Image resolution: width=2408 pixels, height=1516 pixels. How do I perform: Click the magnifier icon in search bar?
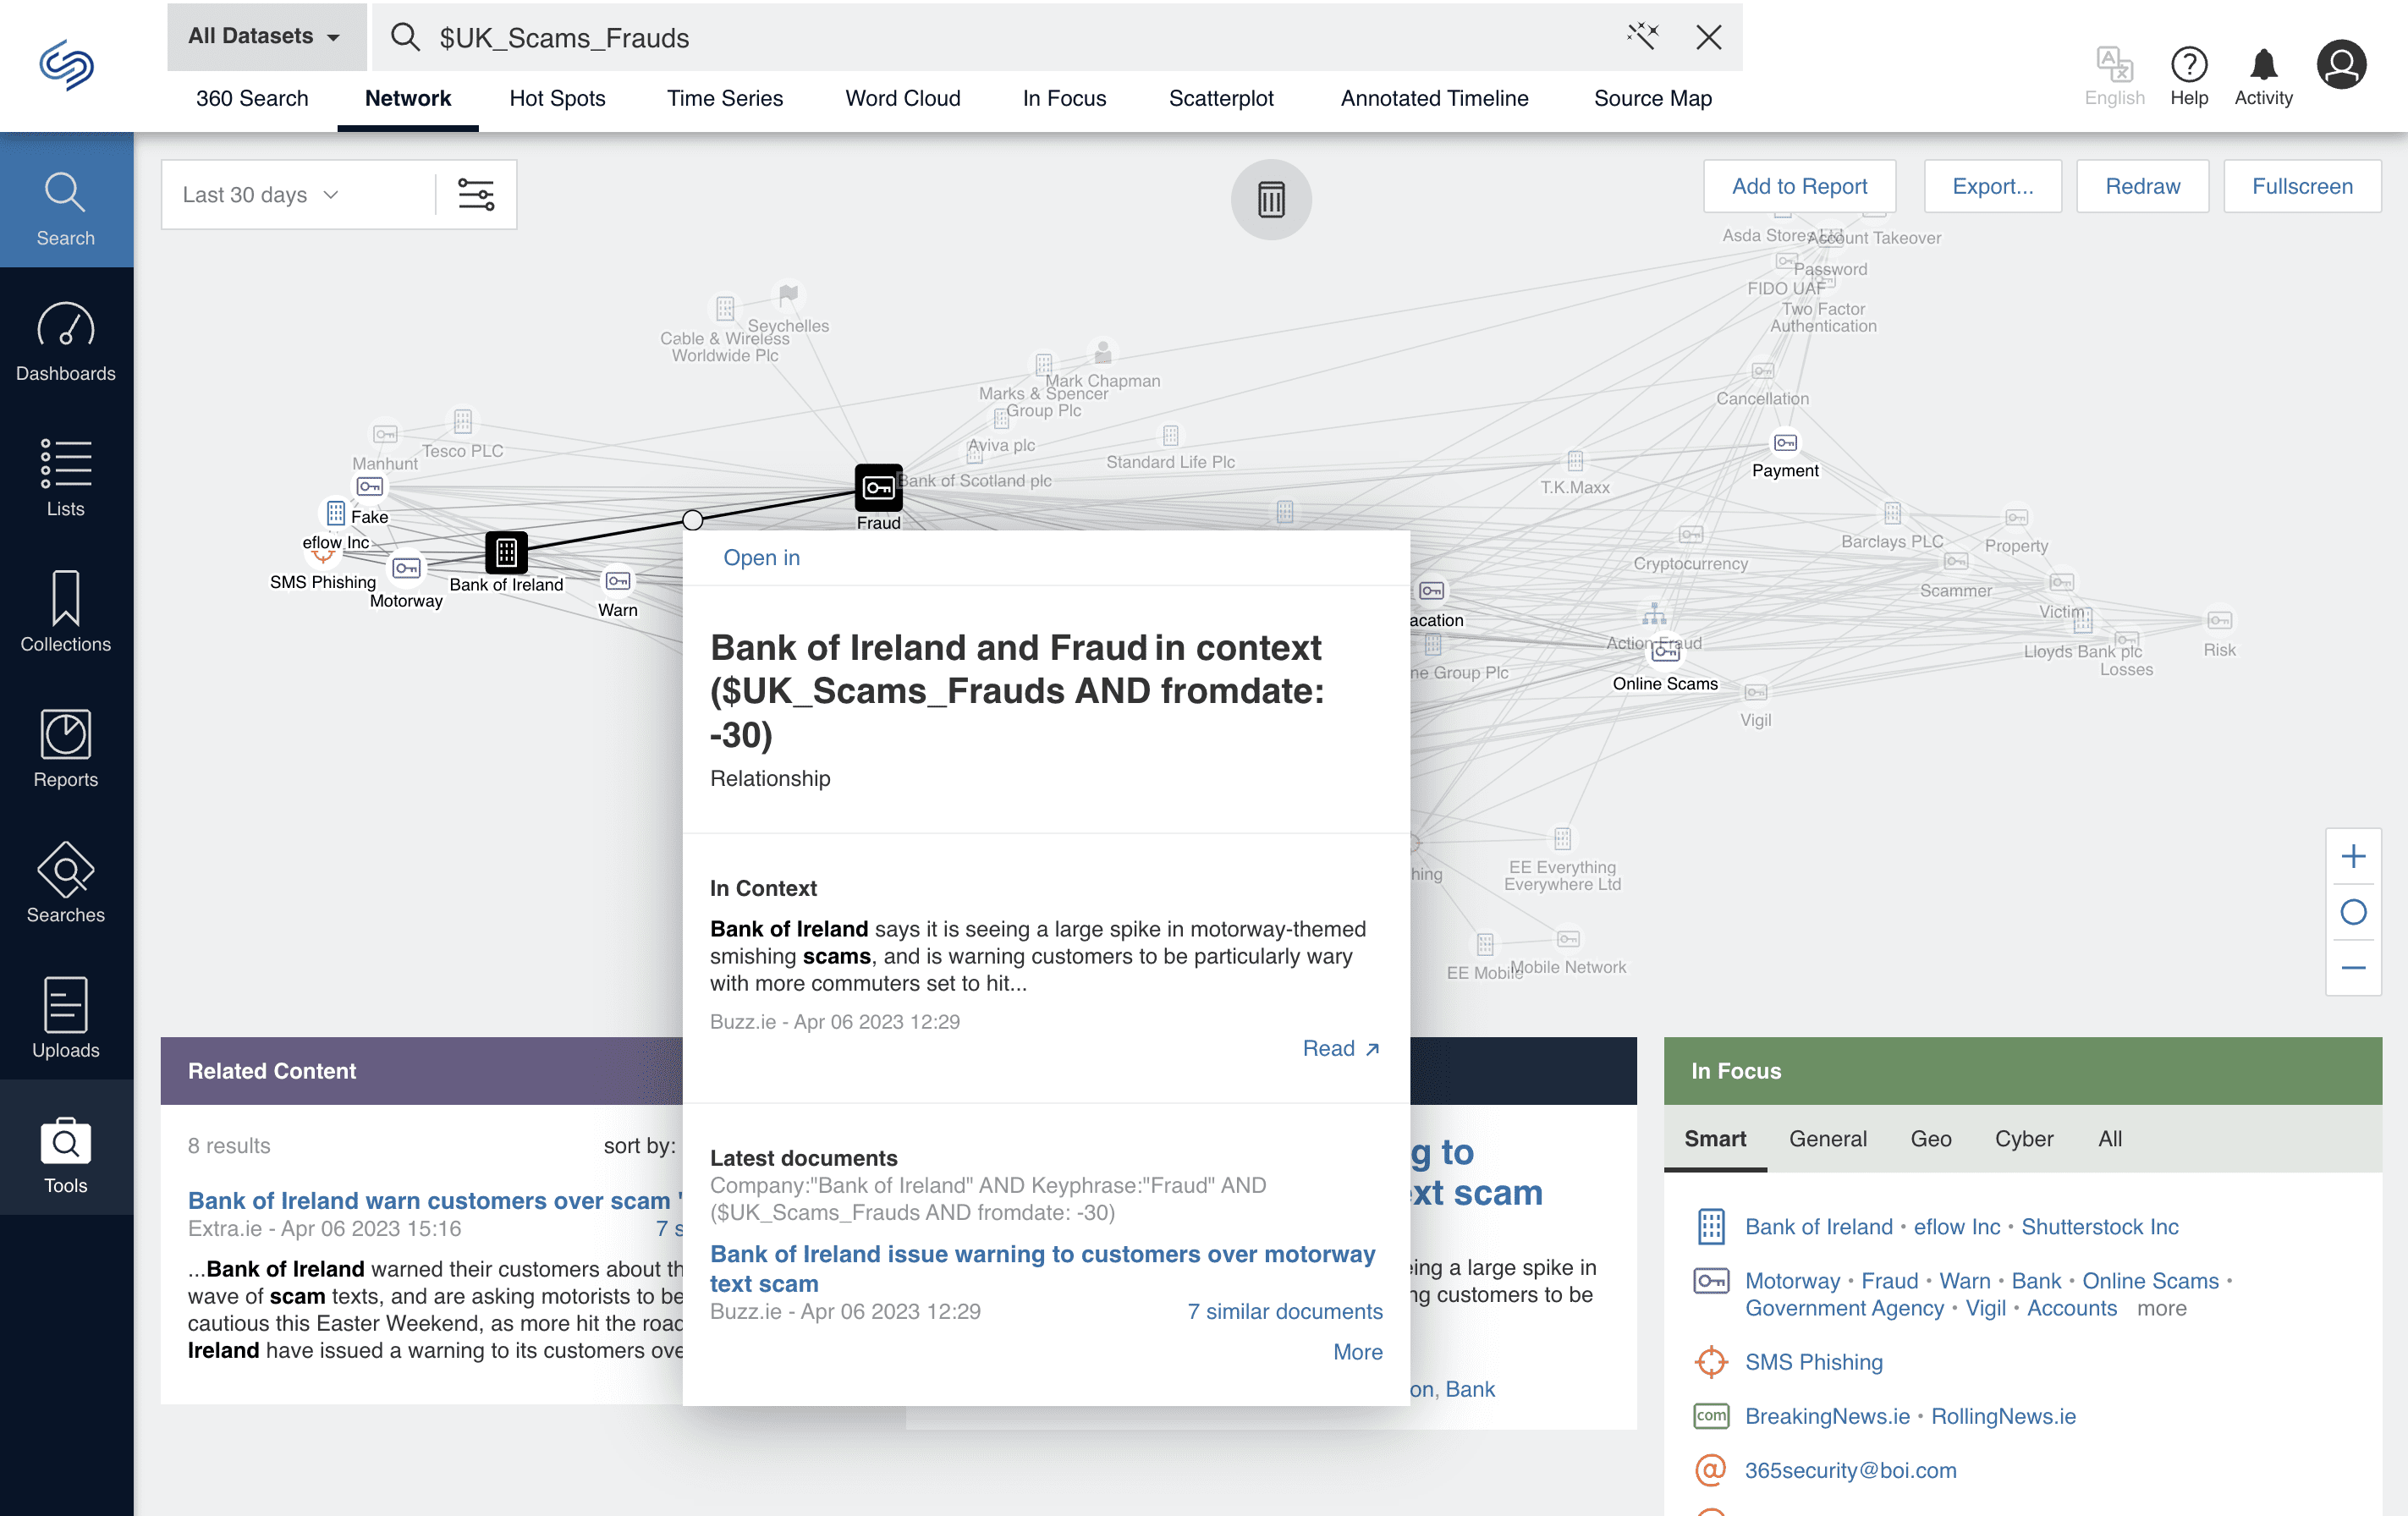[x=404, y=37]
